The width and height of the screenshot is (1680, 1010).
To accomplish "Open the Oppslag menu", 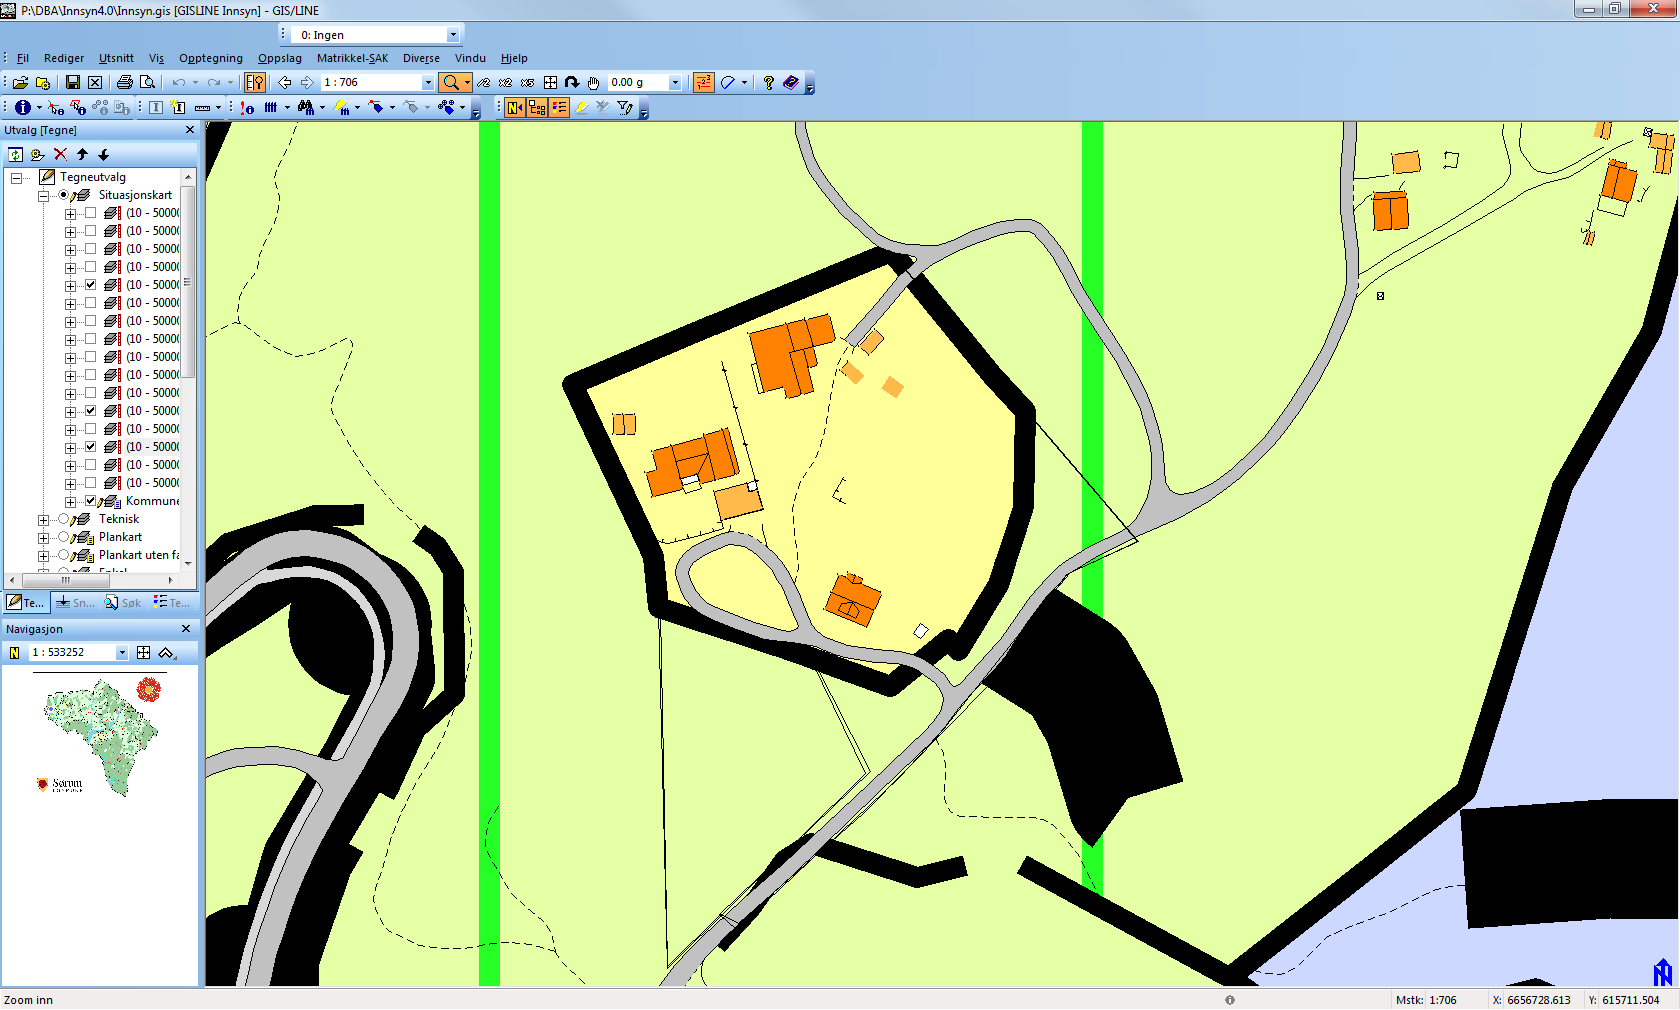I will (x=280, y=58).
